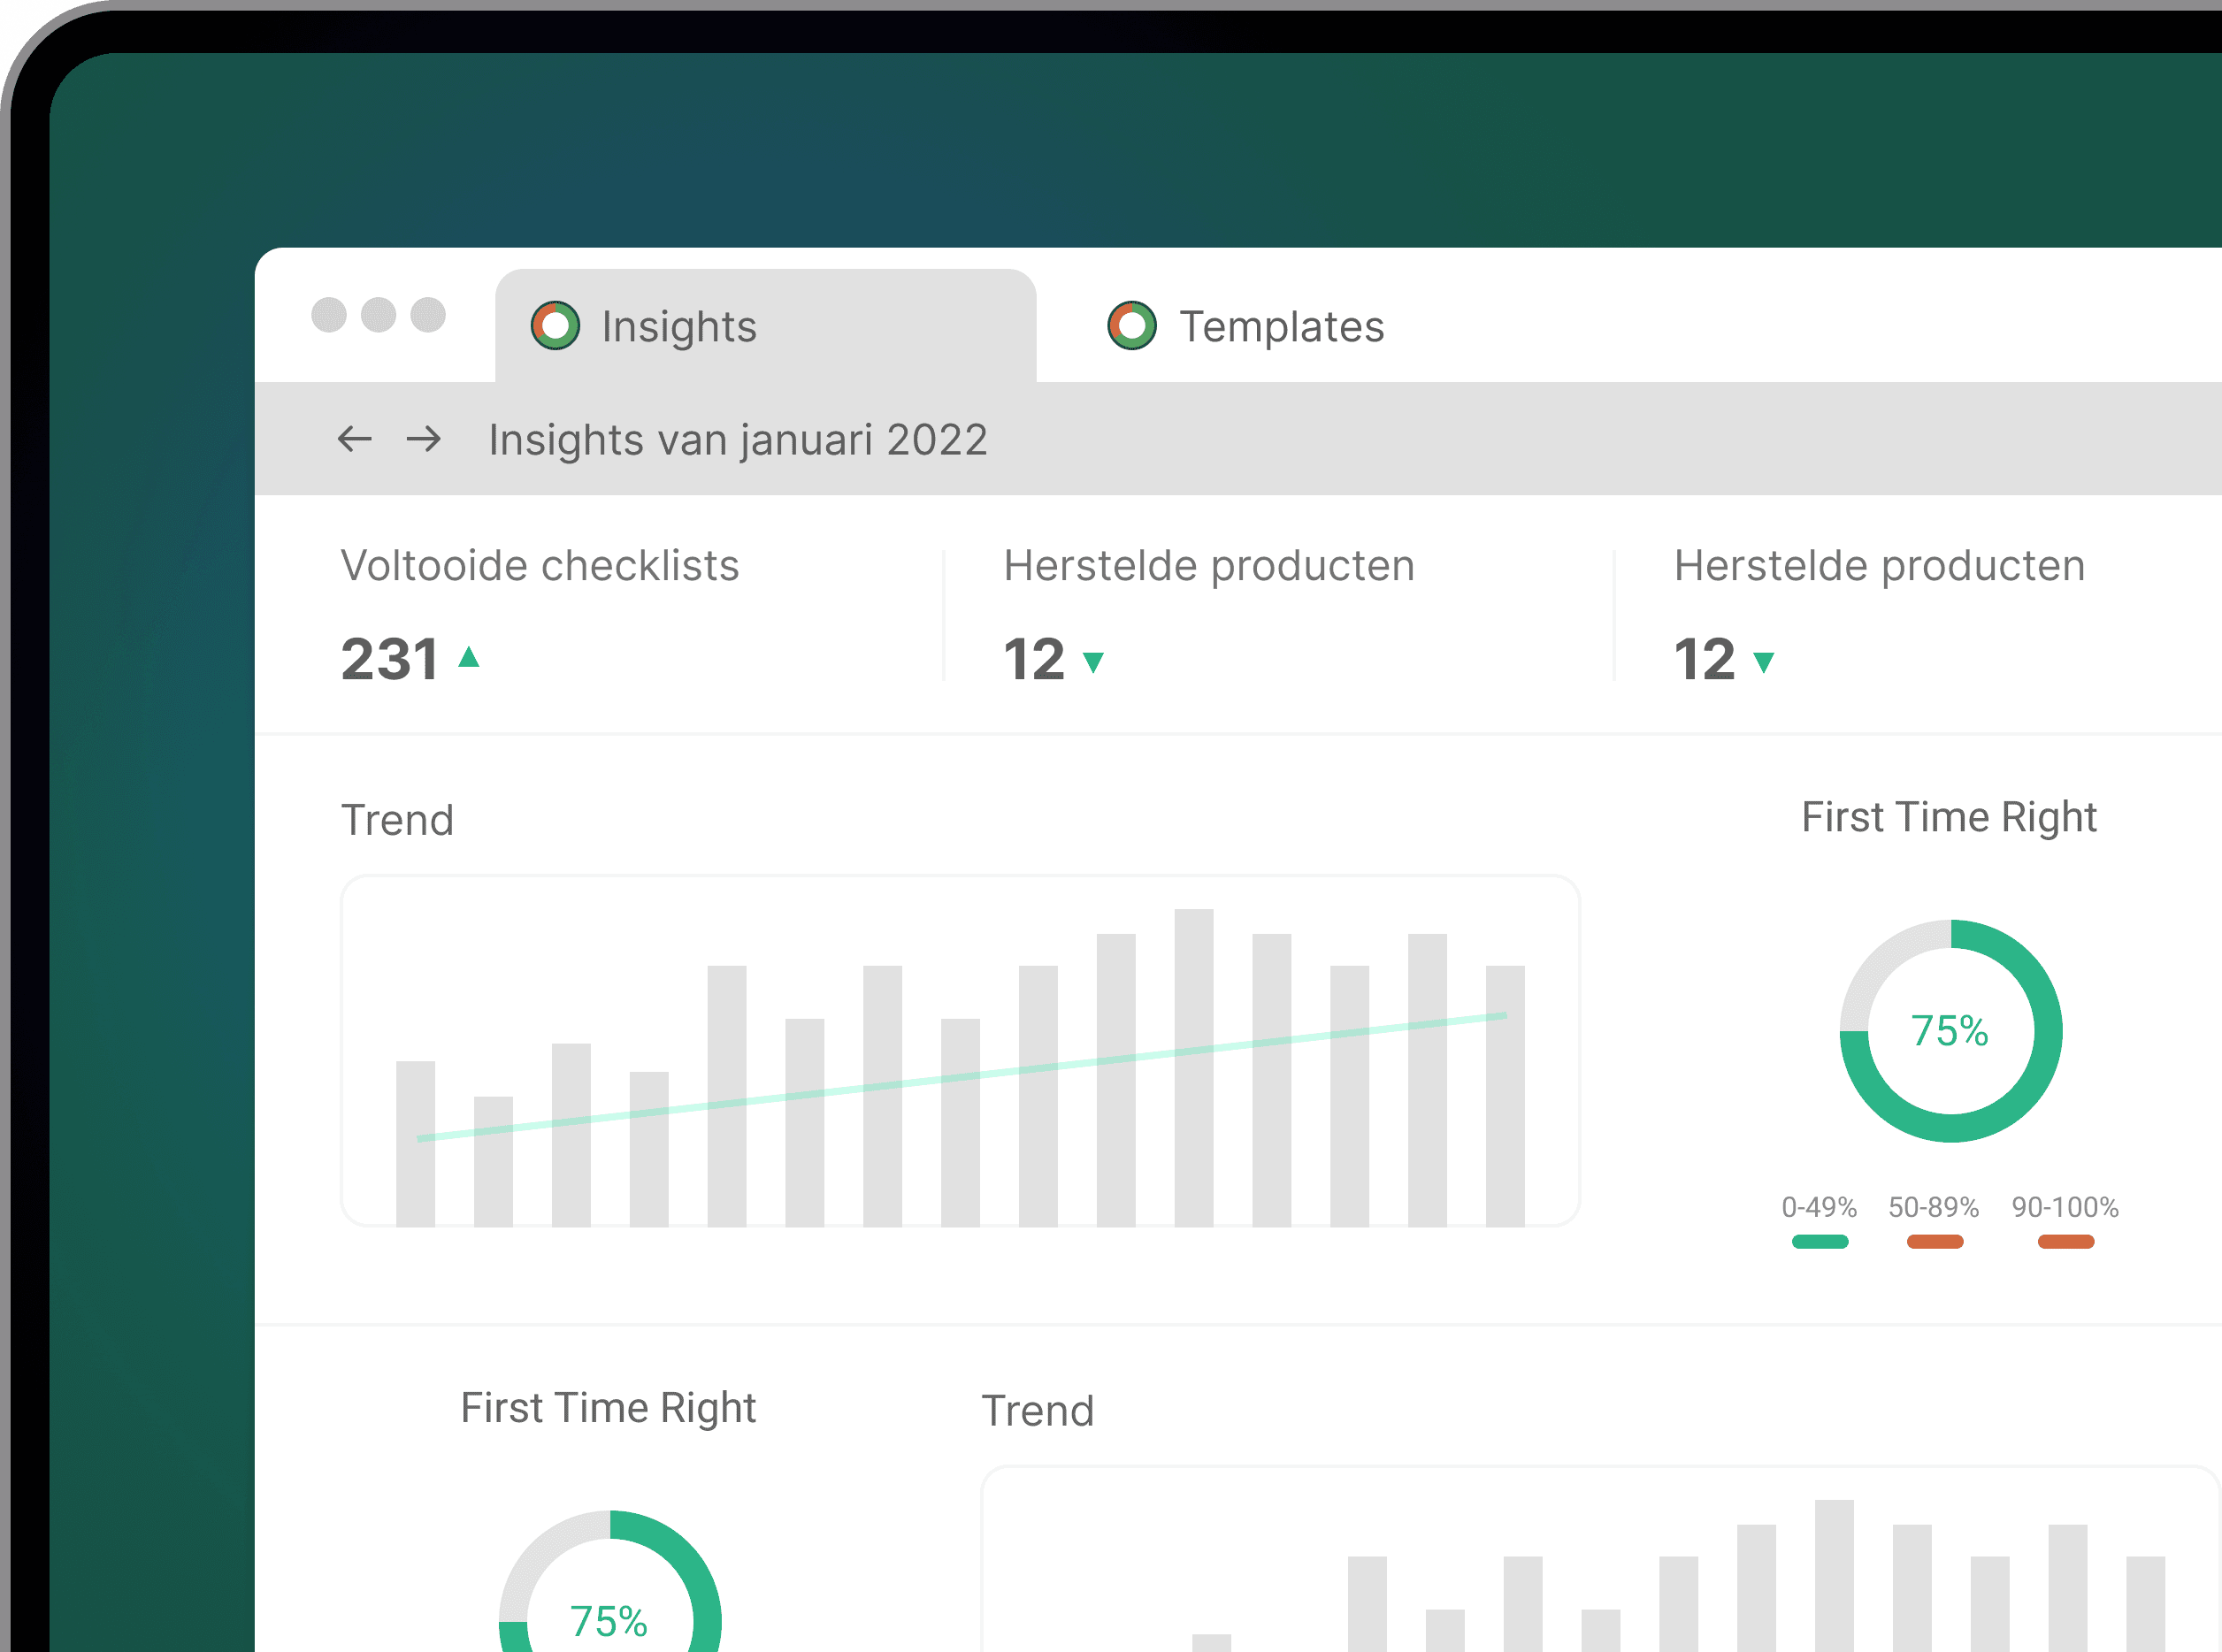Image resolution: width=2222 pixels, height=1652 pixels.
Task: Select the 90-100% orange legend swatch
Action: [x=2066, y=1241]
